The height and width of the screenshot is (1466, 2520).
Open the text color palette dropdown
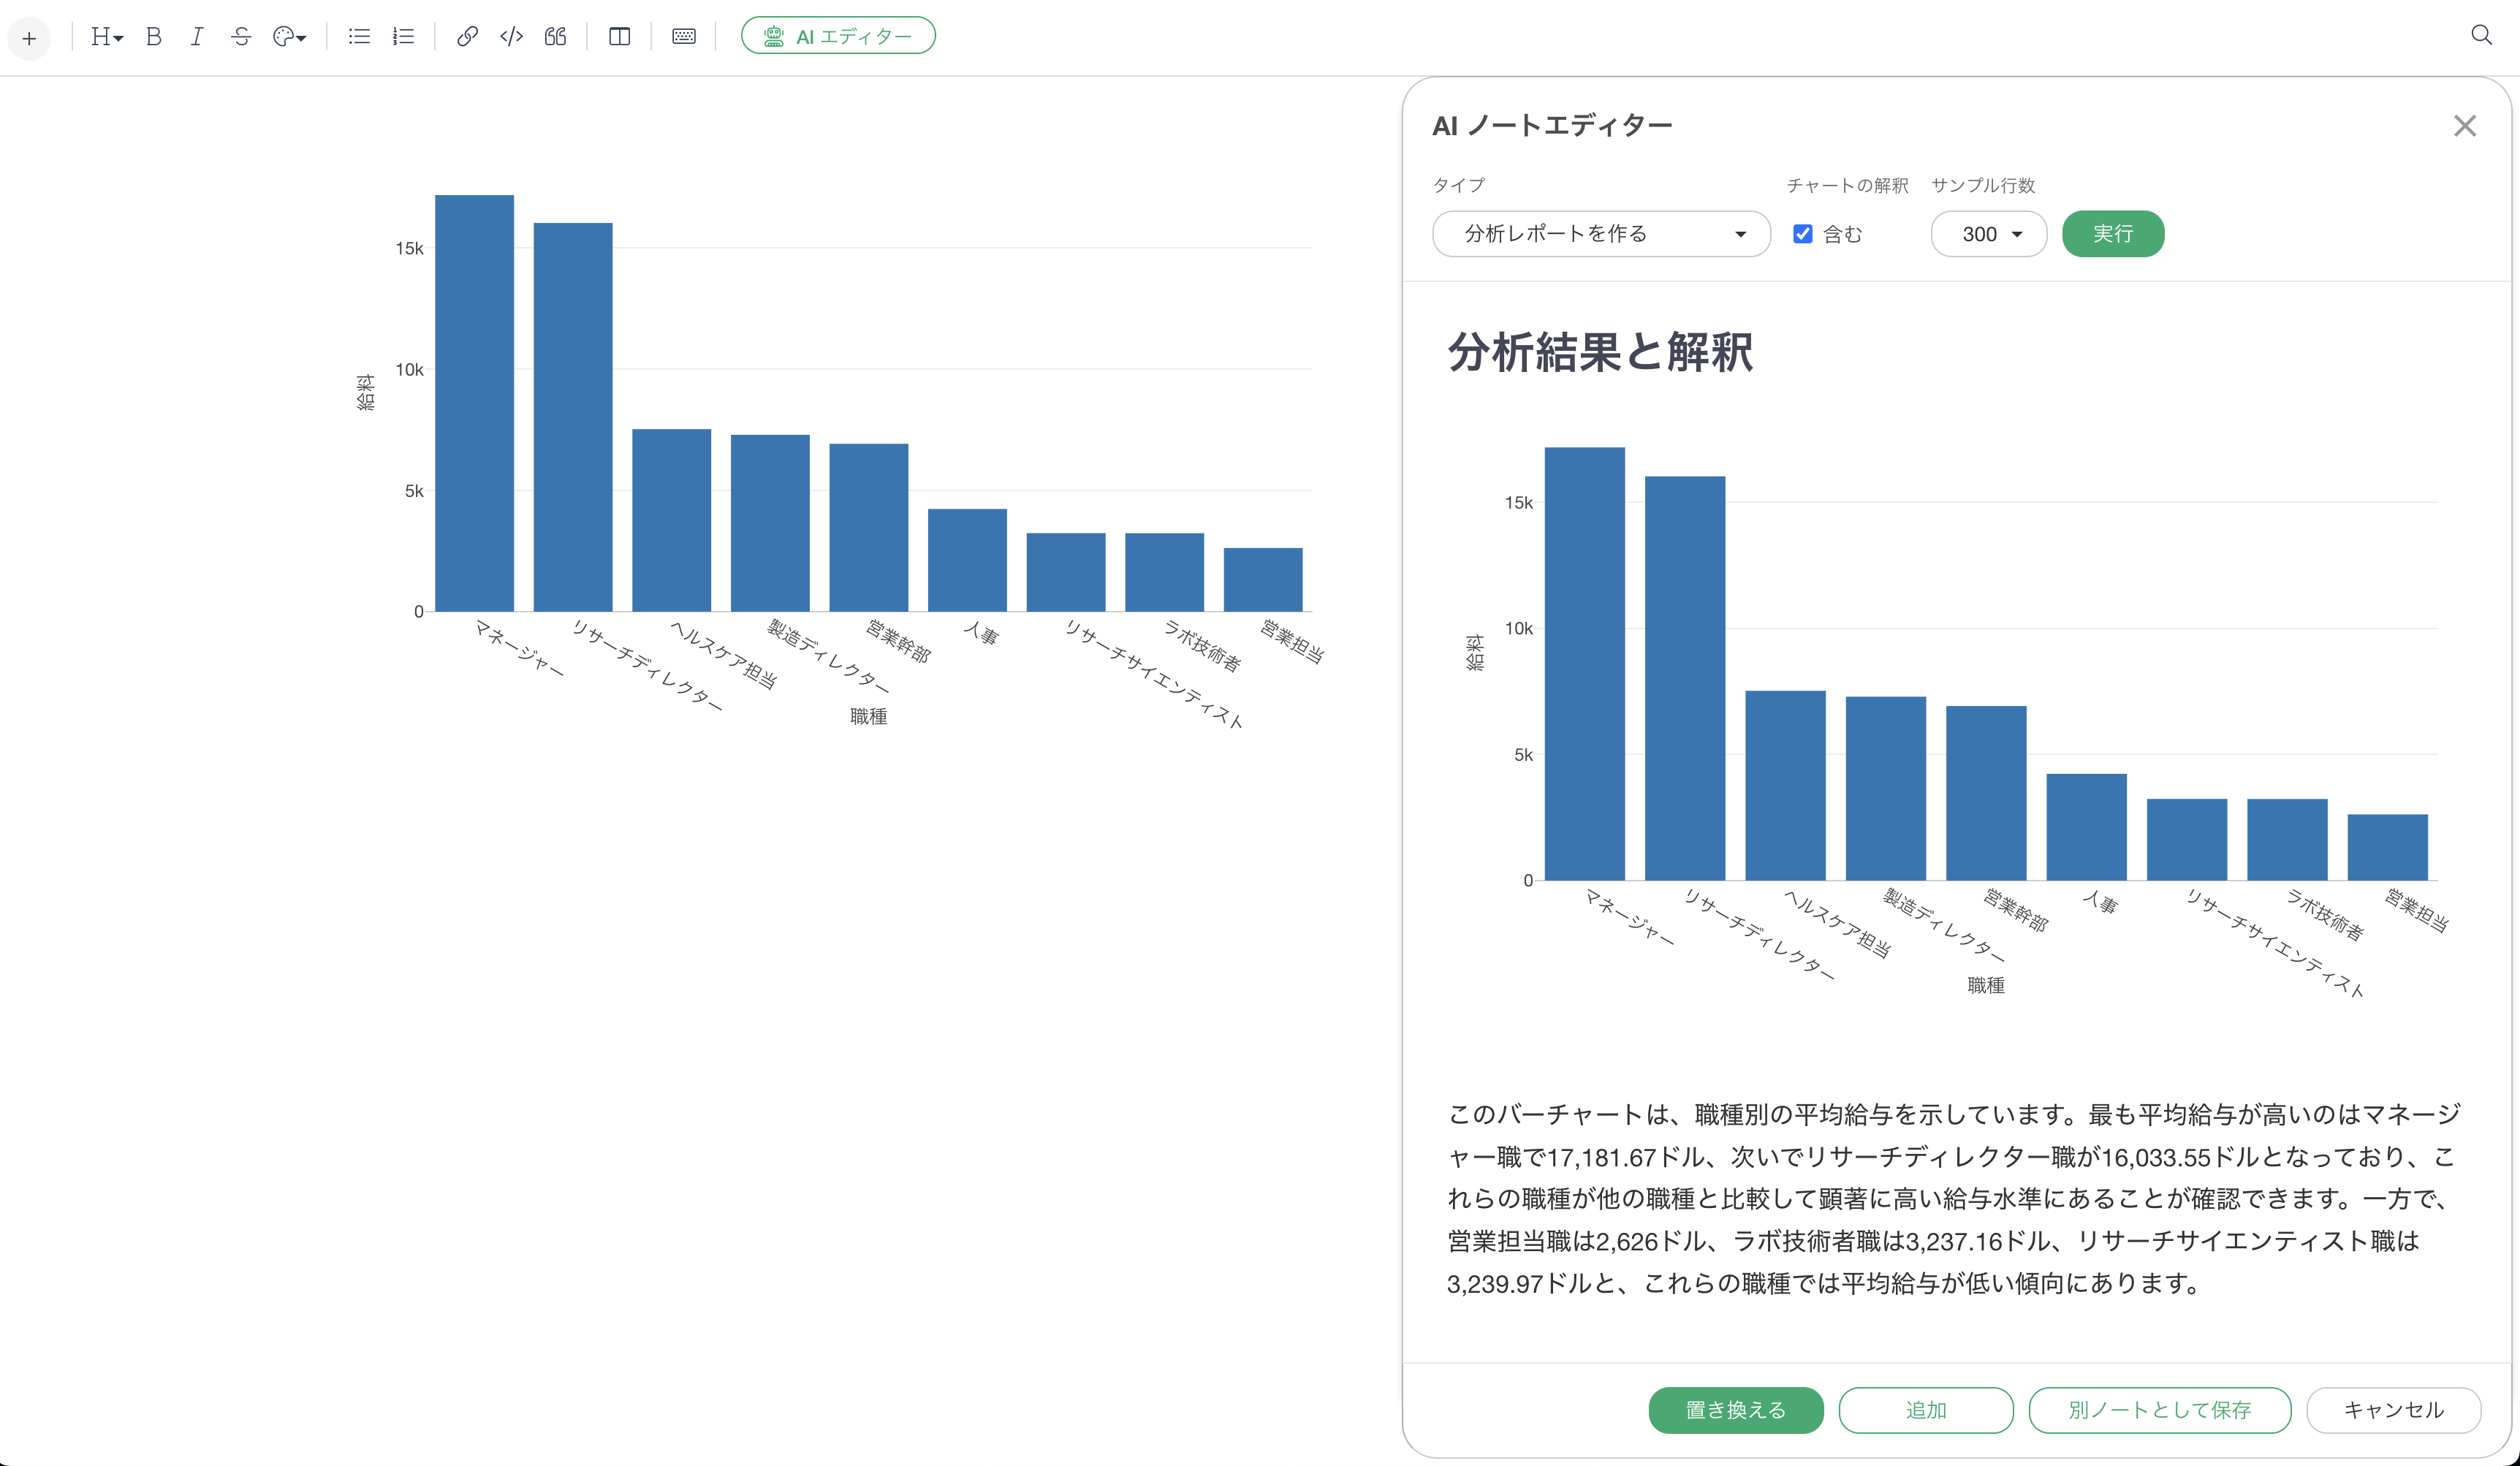point(289,37)
